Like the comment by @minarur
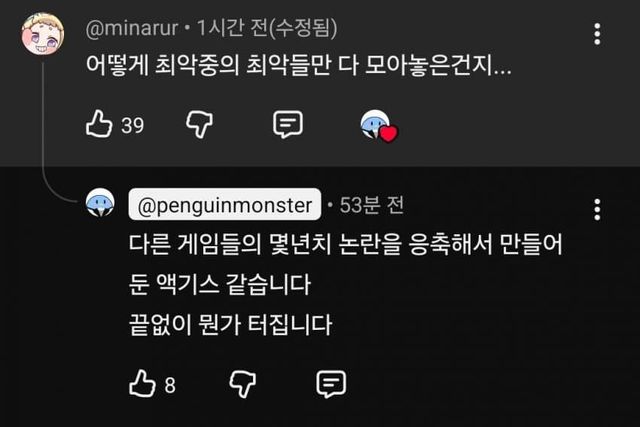This screenshot has width=640, height=427. click(99, 123)
